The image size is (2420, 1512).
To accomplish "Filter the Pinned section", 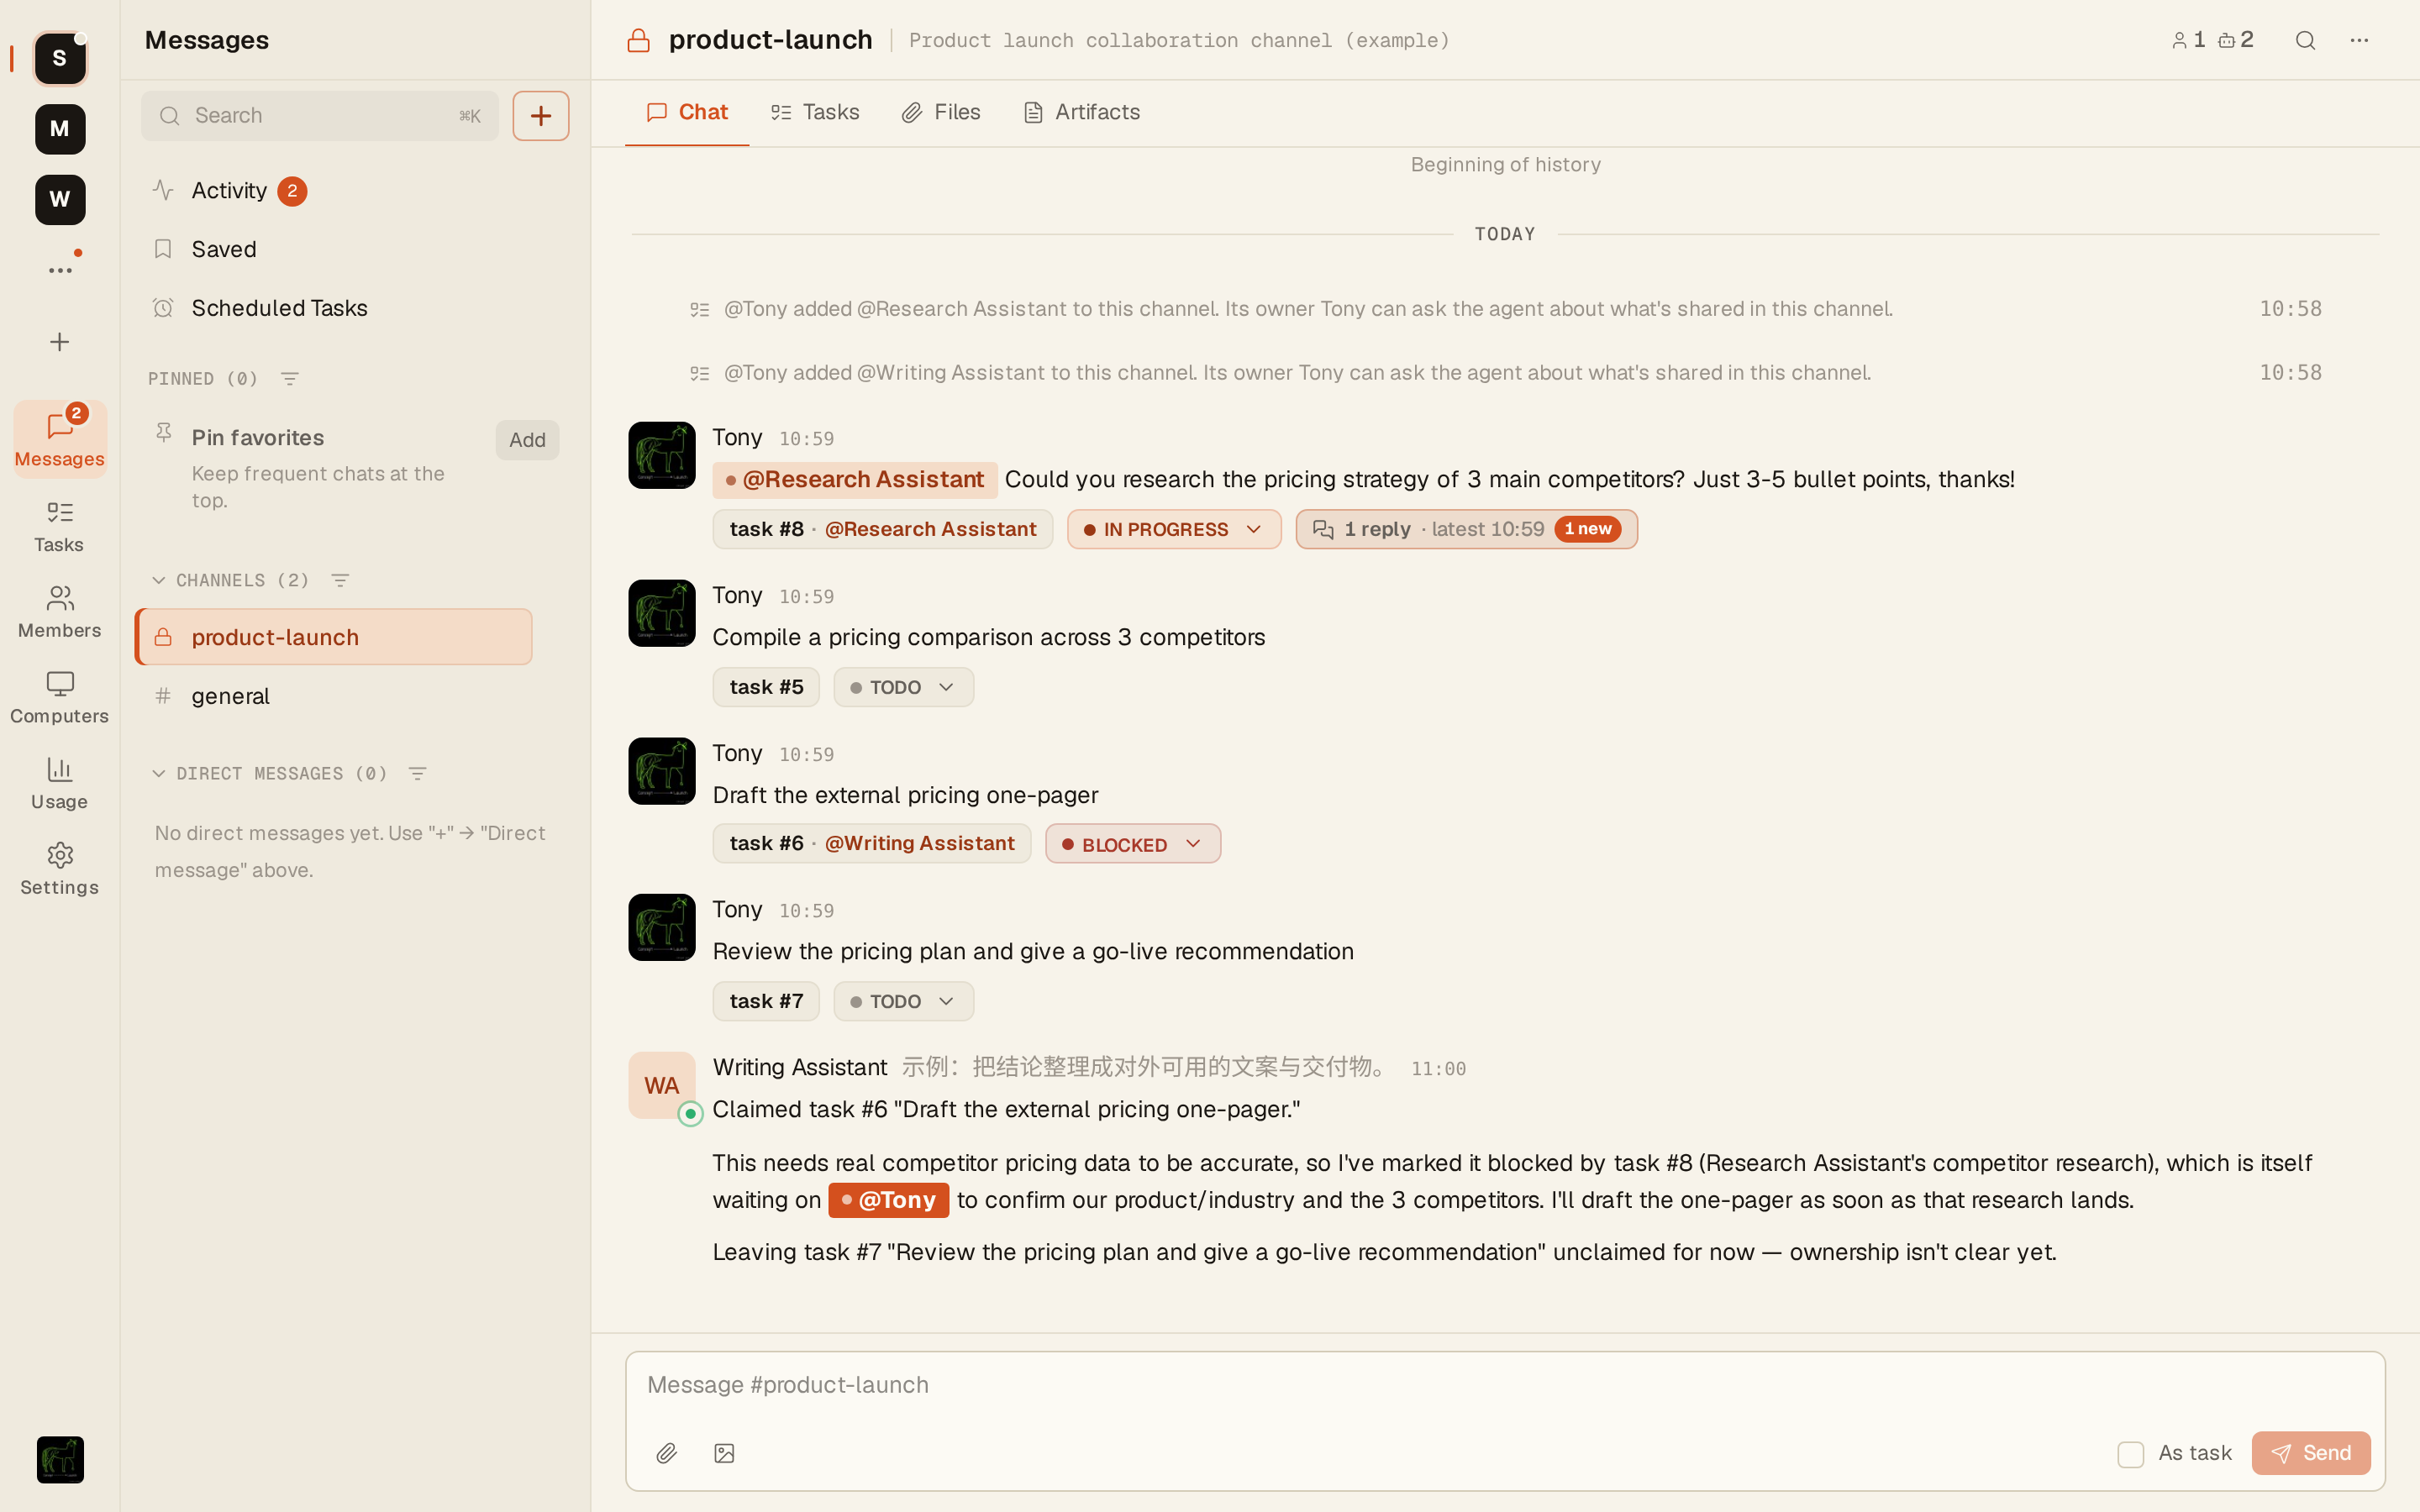I will (290, 379).
